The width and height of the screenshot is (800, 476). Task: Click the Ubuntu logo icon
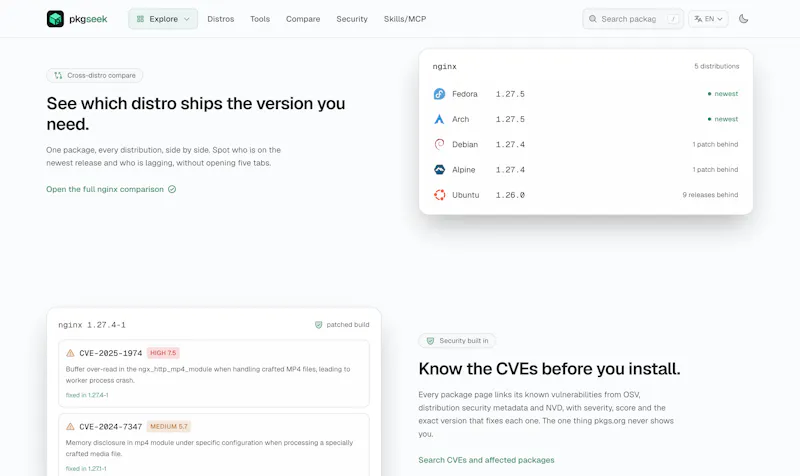pos(439,195)
